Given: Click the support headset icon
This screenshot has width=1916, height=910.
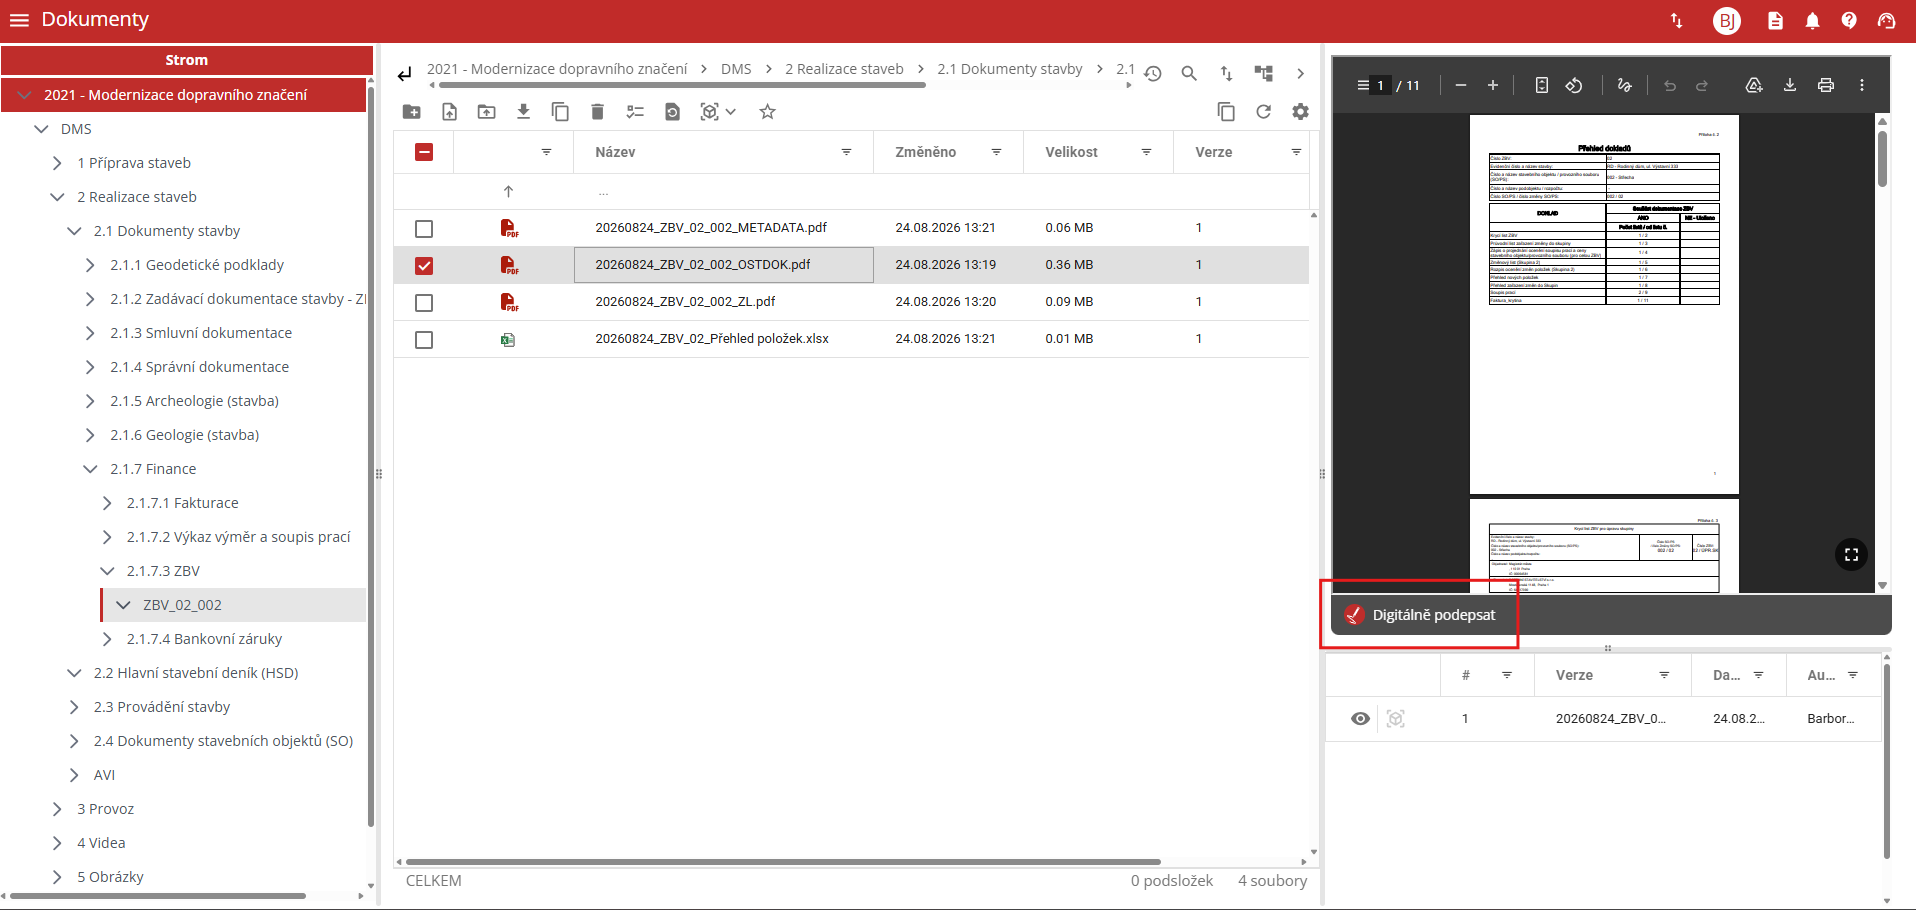Looking at the screenshot, I should click(x=1886, y=21).
